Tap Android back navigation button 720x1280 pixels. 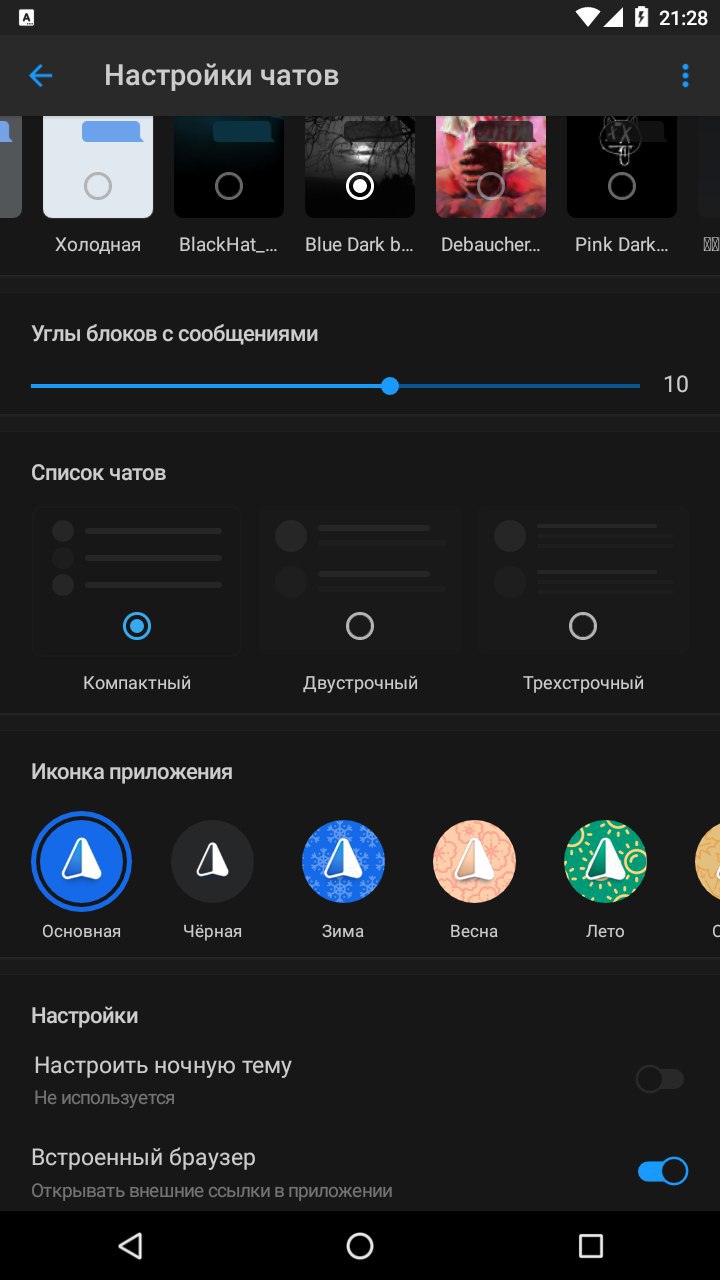[x=130, y=1245]
